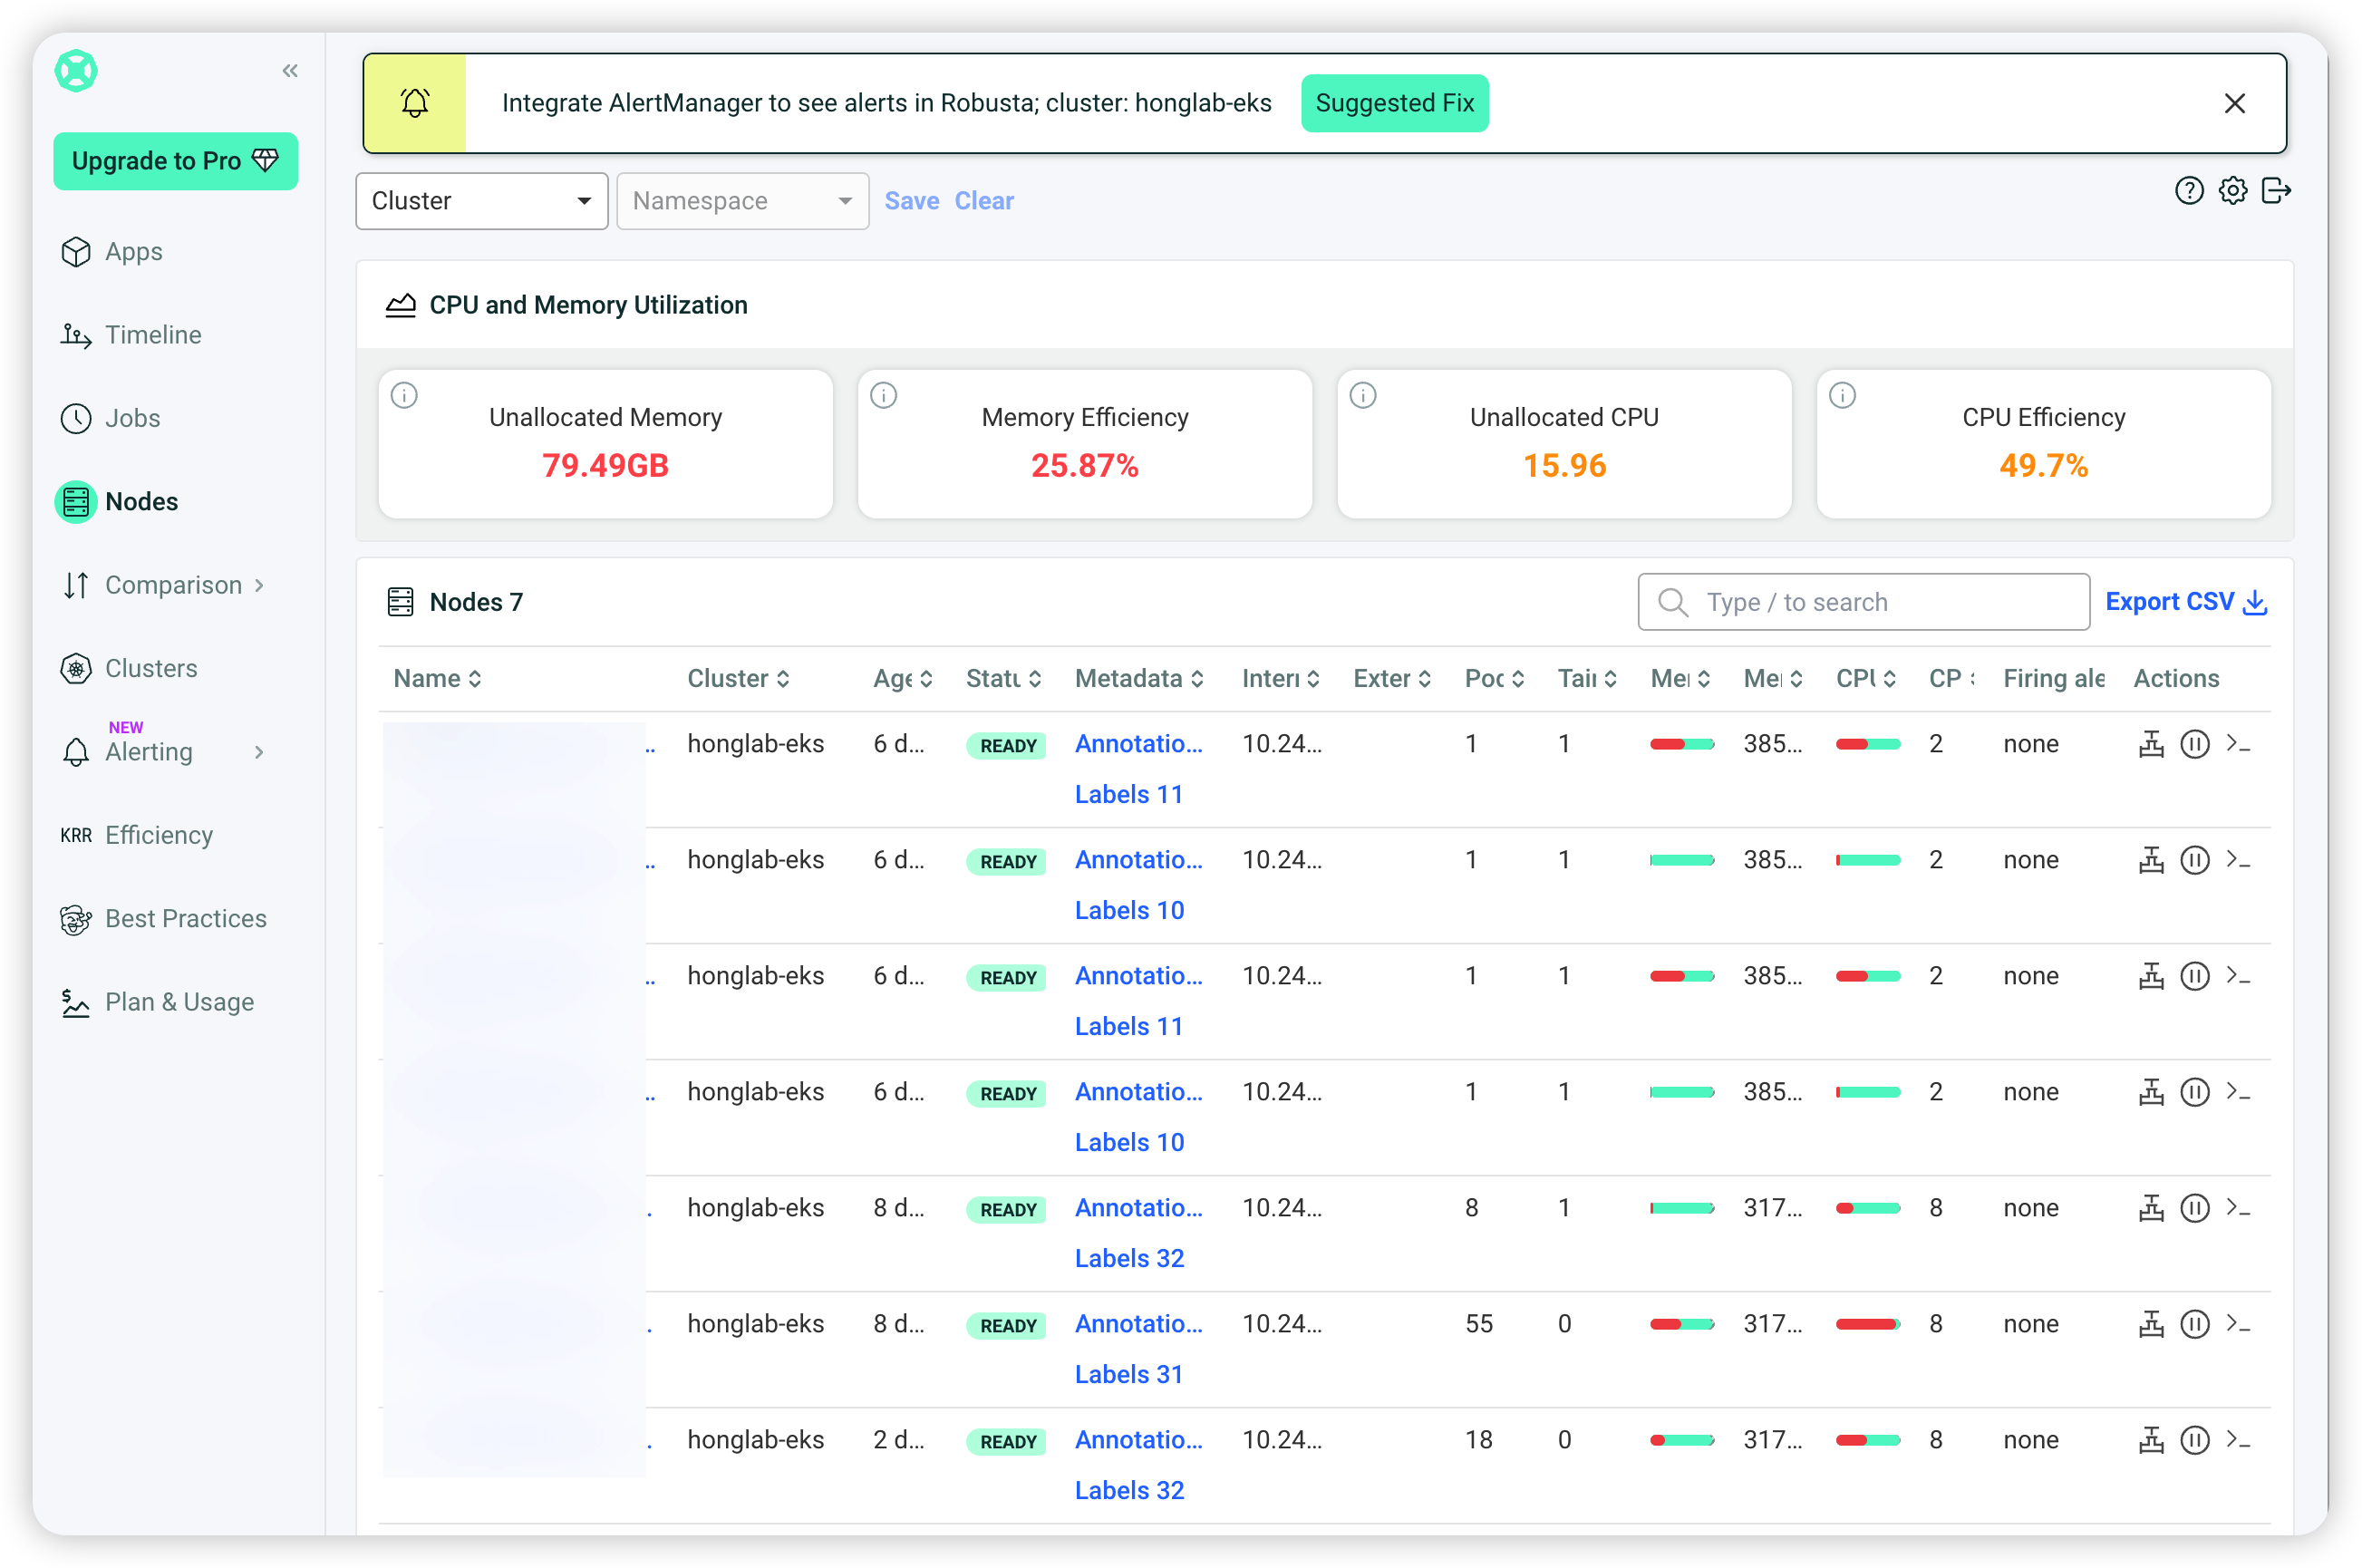Click cordon pause icon in second row

pos(2194,860)
